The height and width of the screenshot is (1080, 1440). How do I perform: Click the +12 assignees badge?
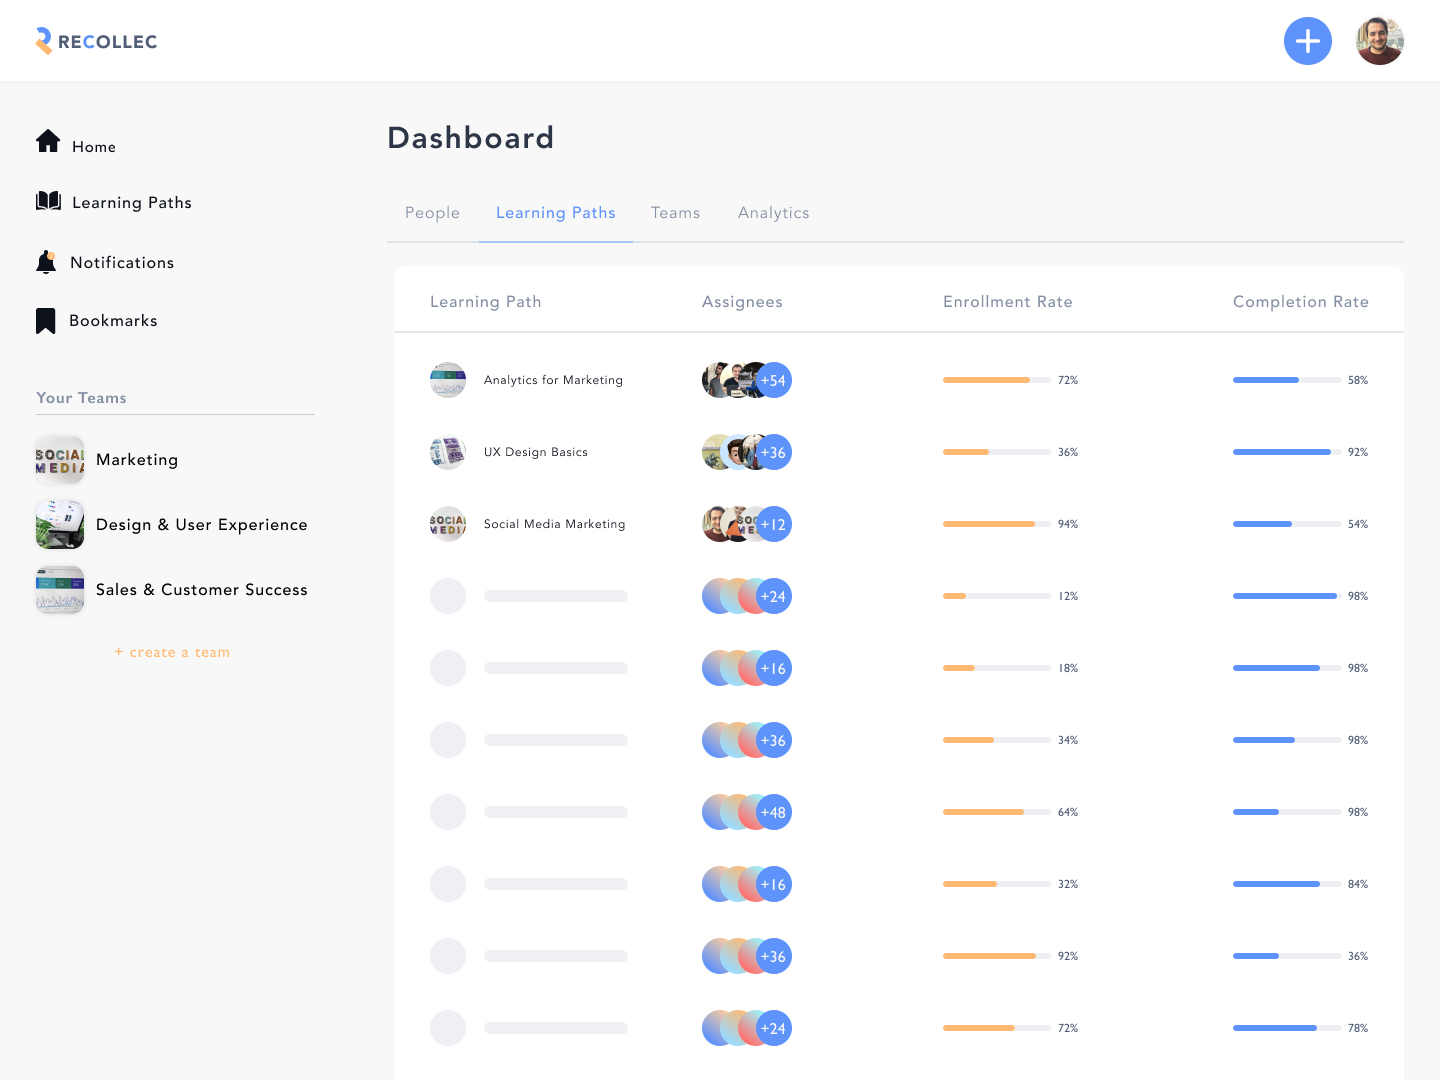773,524
